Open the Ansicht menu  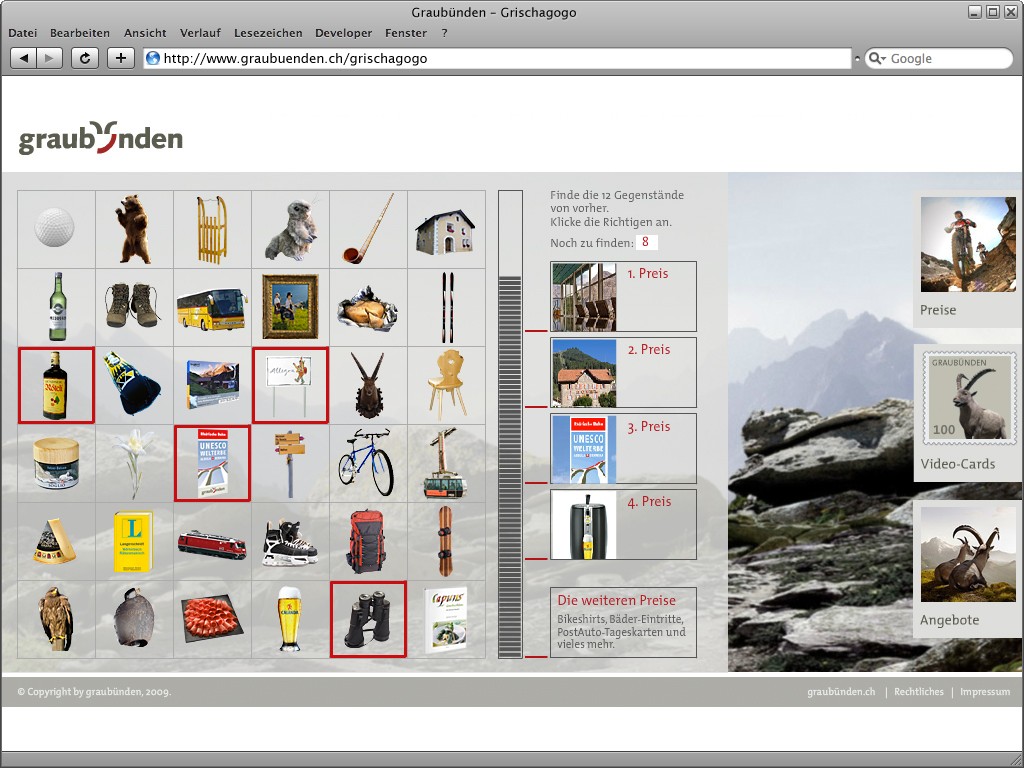[x=145, y=33]
